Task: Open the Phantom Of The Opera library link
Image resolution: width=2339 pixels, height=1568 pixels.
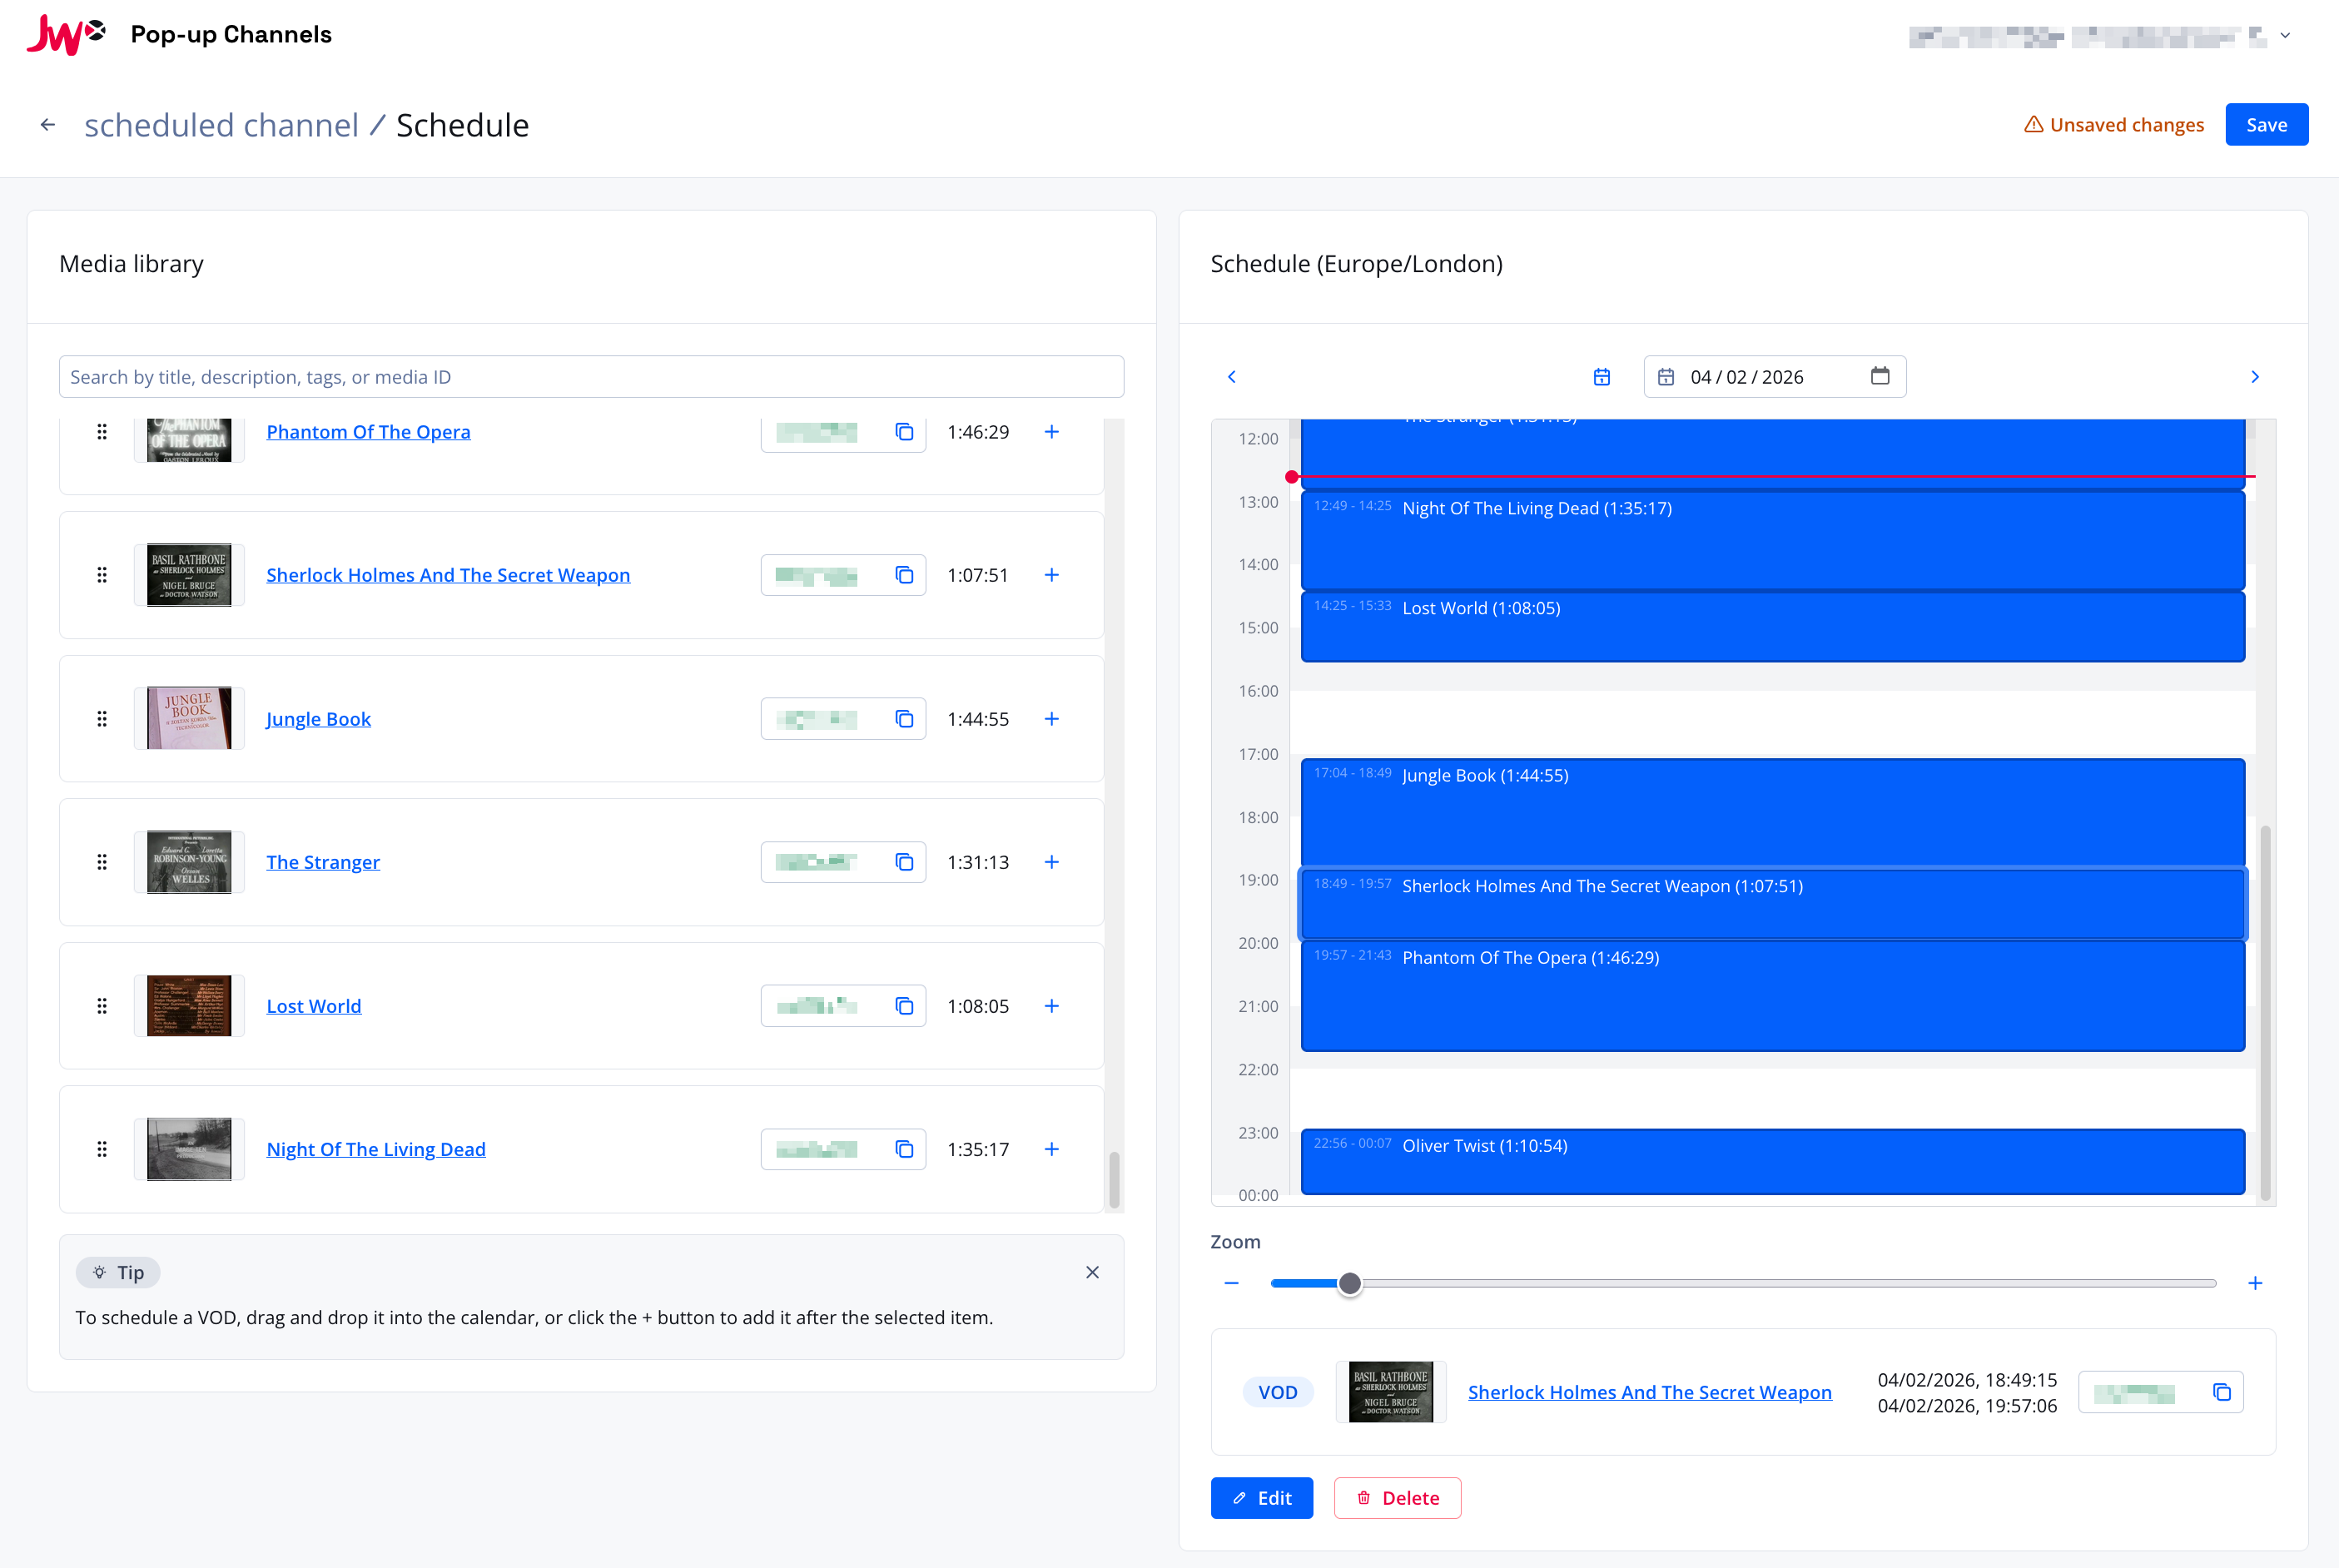Action: click(368, 432)
